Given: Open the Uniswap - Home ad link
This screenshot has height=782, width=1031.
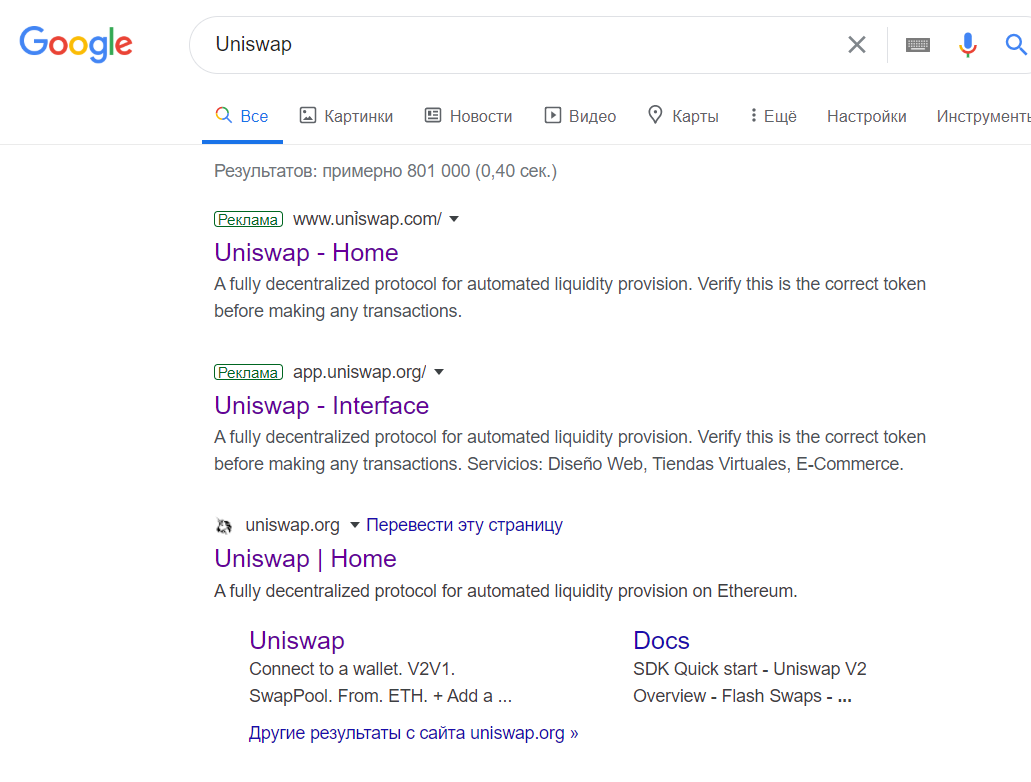Looking at the screenshot, I should pos(306,253).
